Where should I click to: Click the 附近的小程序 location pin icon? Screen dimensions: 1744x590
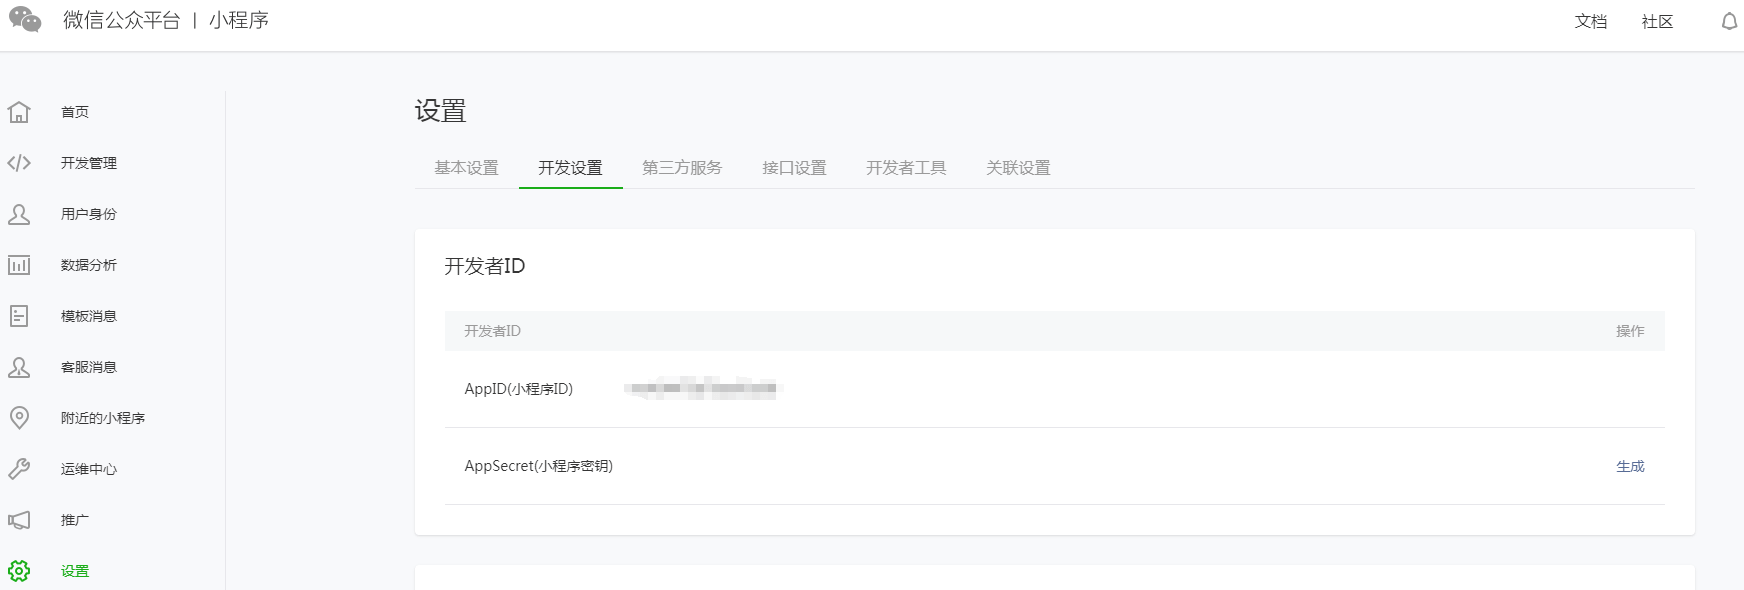coord(19,418)
